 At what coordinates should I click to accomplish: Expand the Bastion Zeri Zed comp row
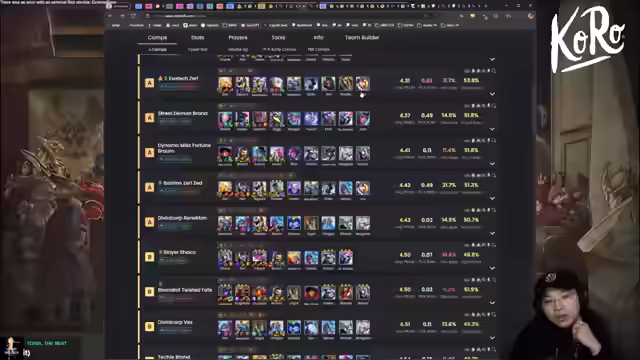point(492,198)
